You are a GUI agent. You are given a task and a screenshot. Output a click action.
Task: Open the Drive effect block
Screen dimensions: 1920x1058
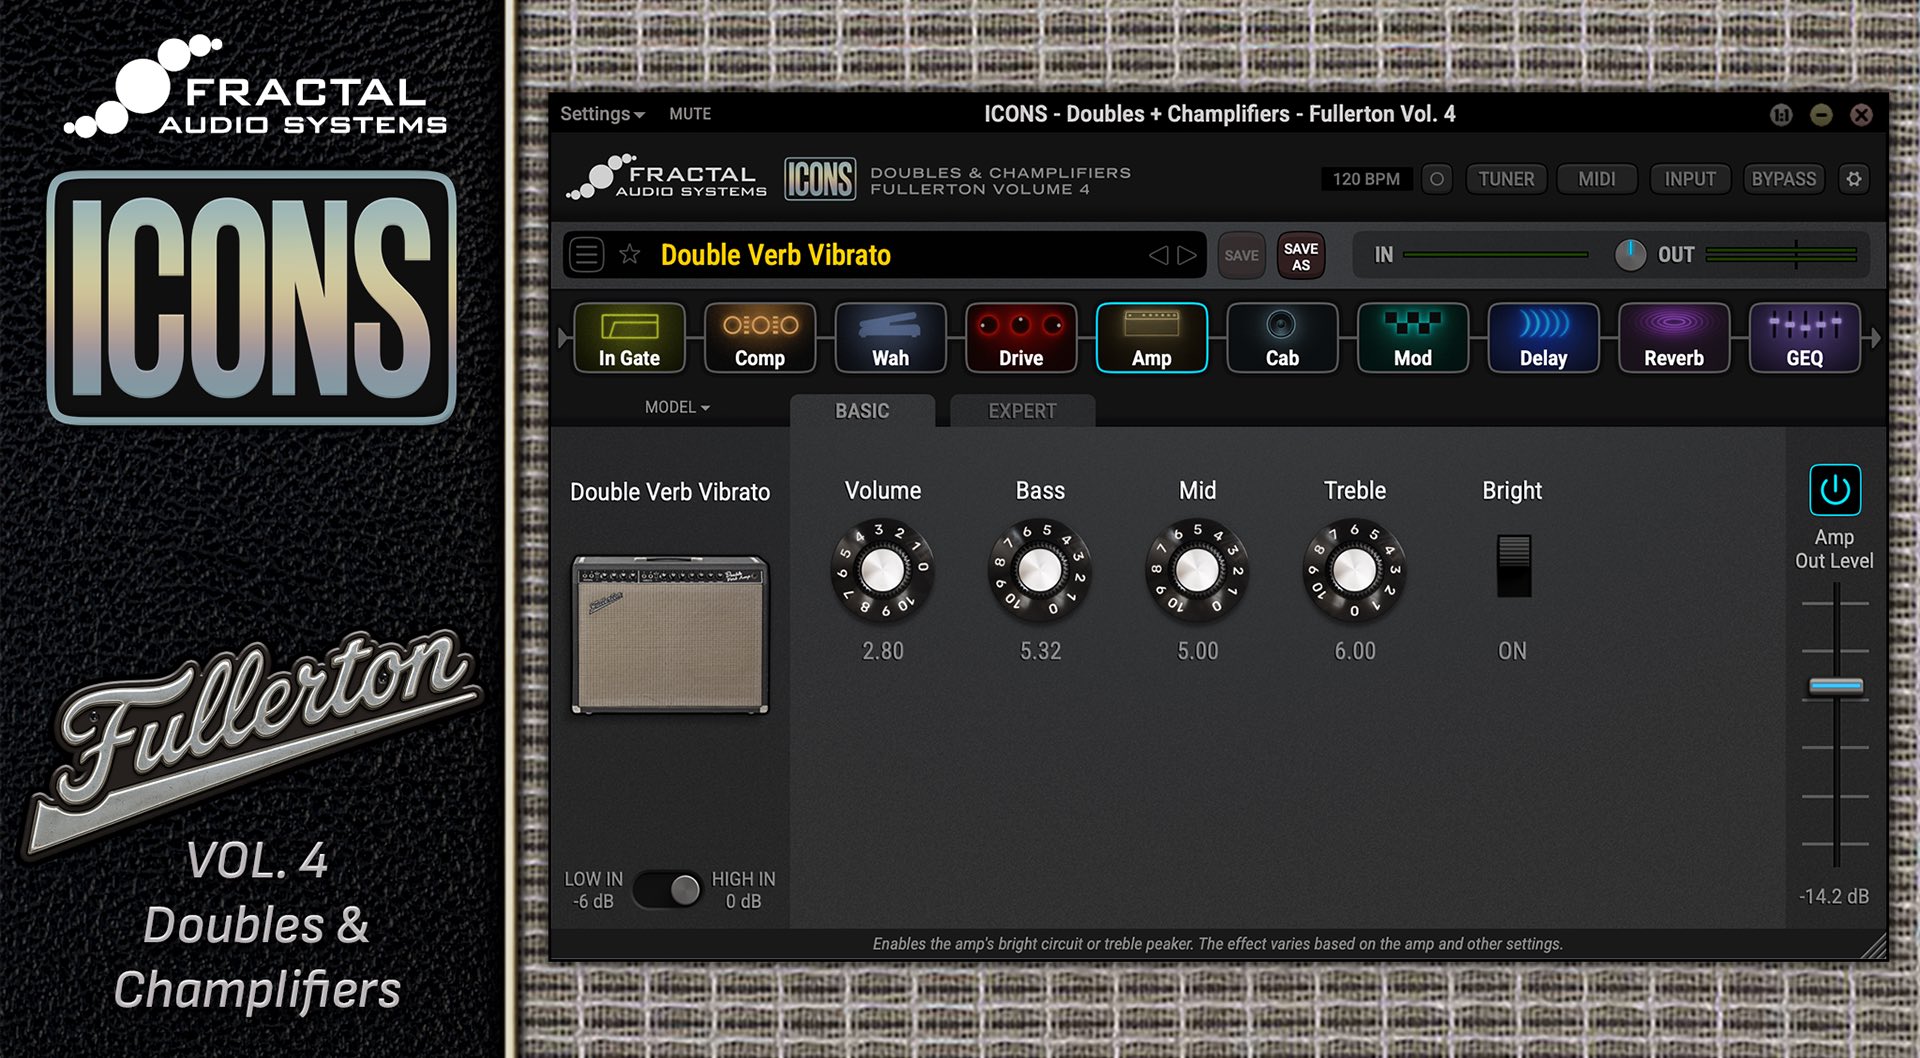[1021, 338]
